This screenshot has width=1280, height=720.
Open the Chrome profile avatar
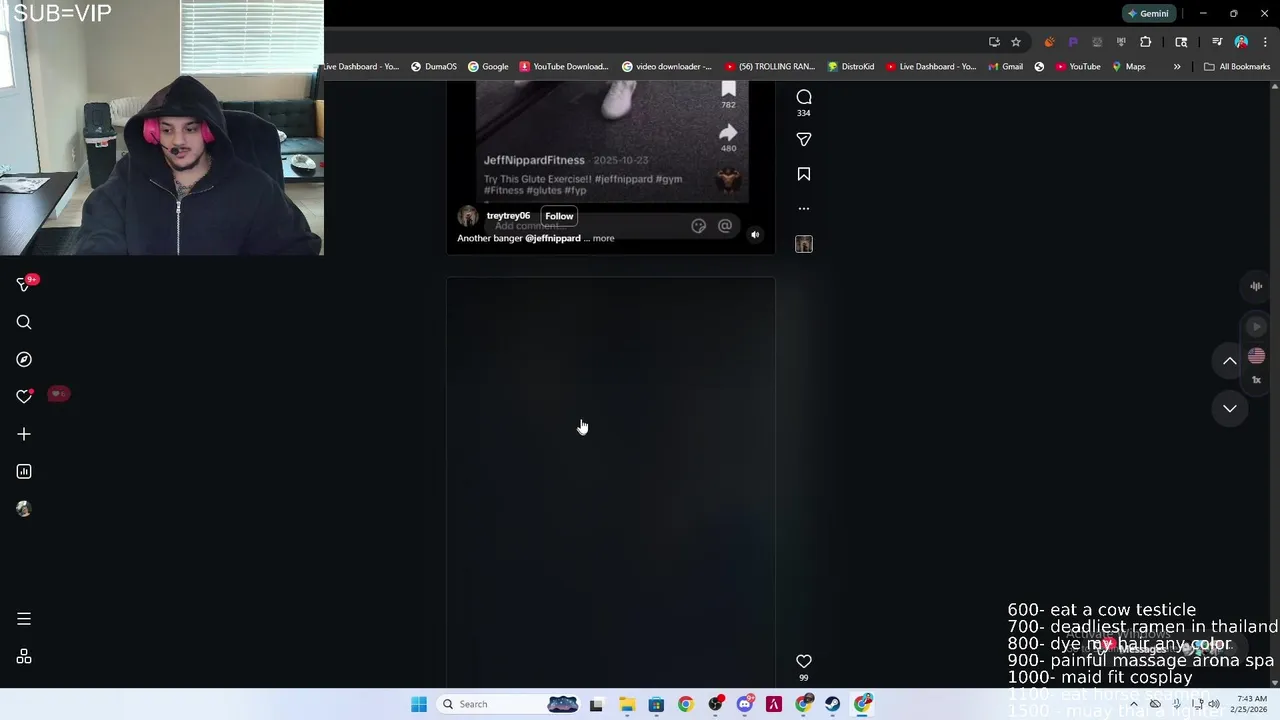(1241, 42)
